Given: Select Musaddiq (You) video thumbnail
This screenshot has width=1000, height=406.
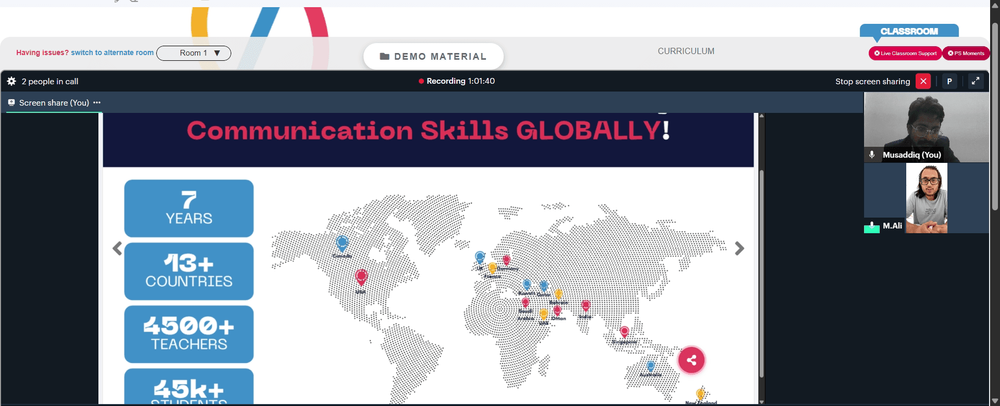Looking at the screenshot, I should click(926, 127).
